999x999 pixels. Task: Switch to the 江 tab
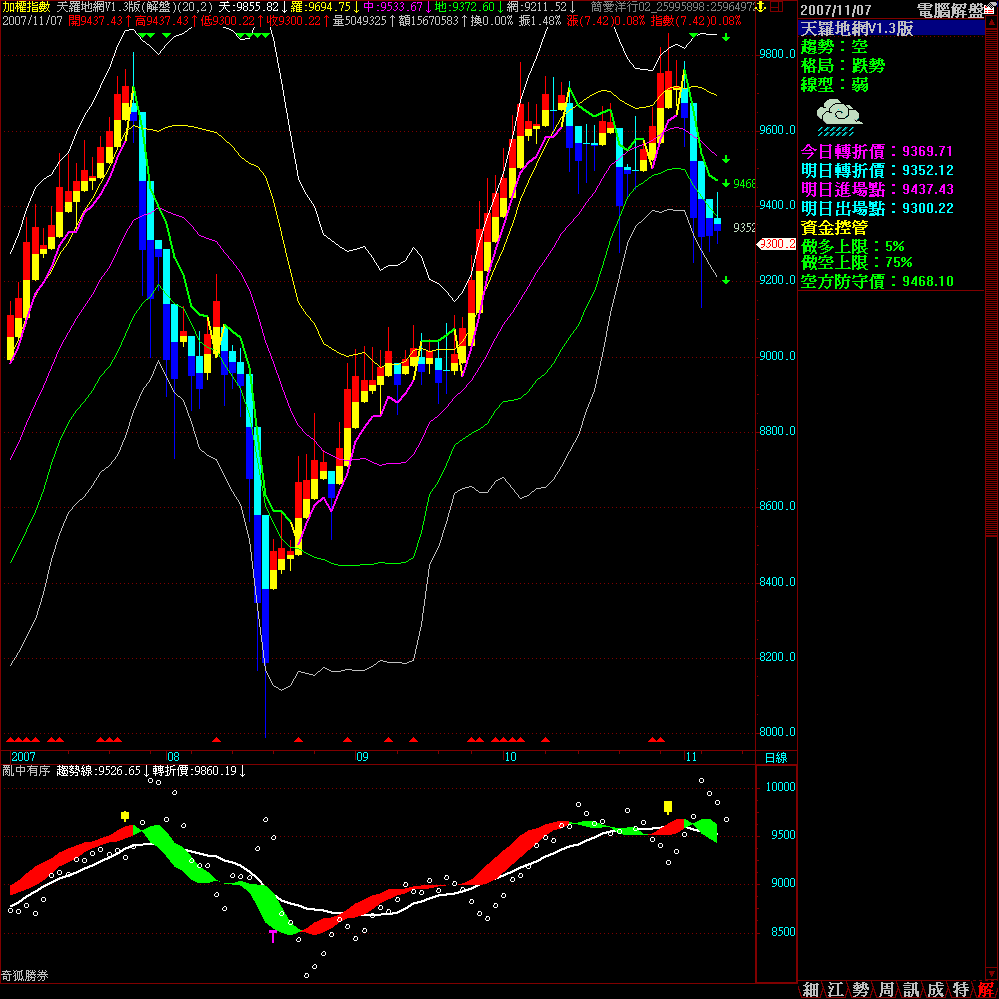tap(836, 989)
